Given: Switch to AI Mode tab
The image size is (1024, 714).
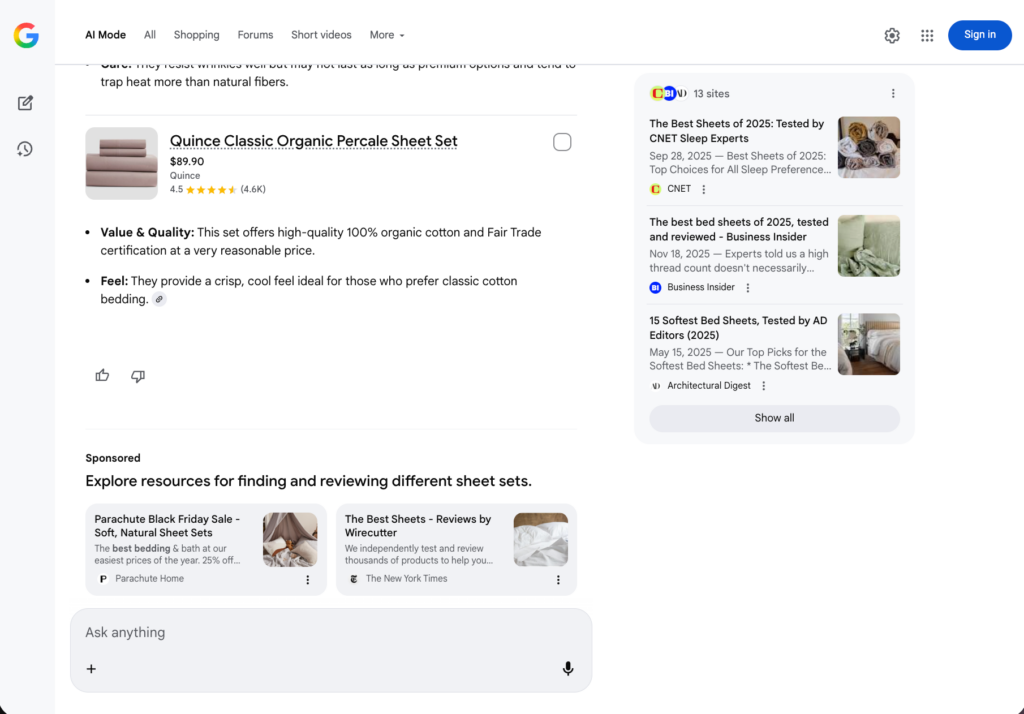Looking at the screenshot, I should pyautogui.click(x=105, y=35).
